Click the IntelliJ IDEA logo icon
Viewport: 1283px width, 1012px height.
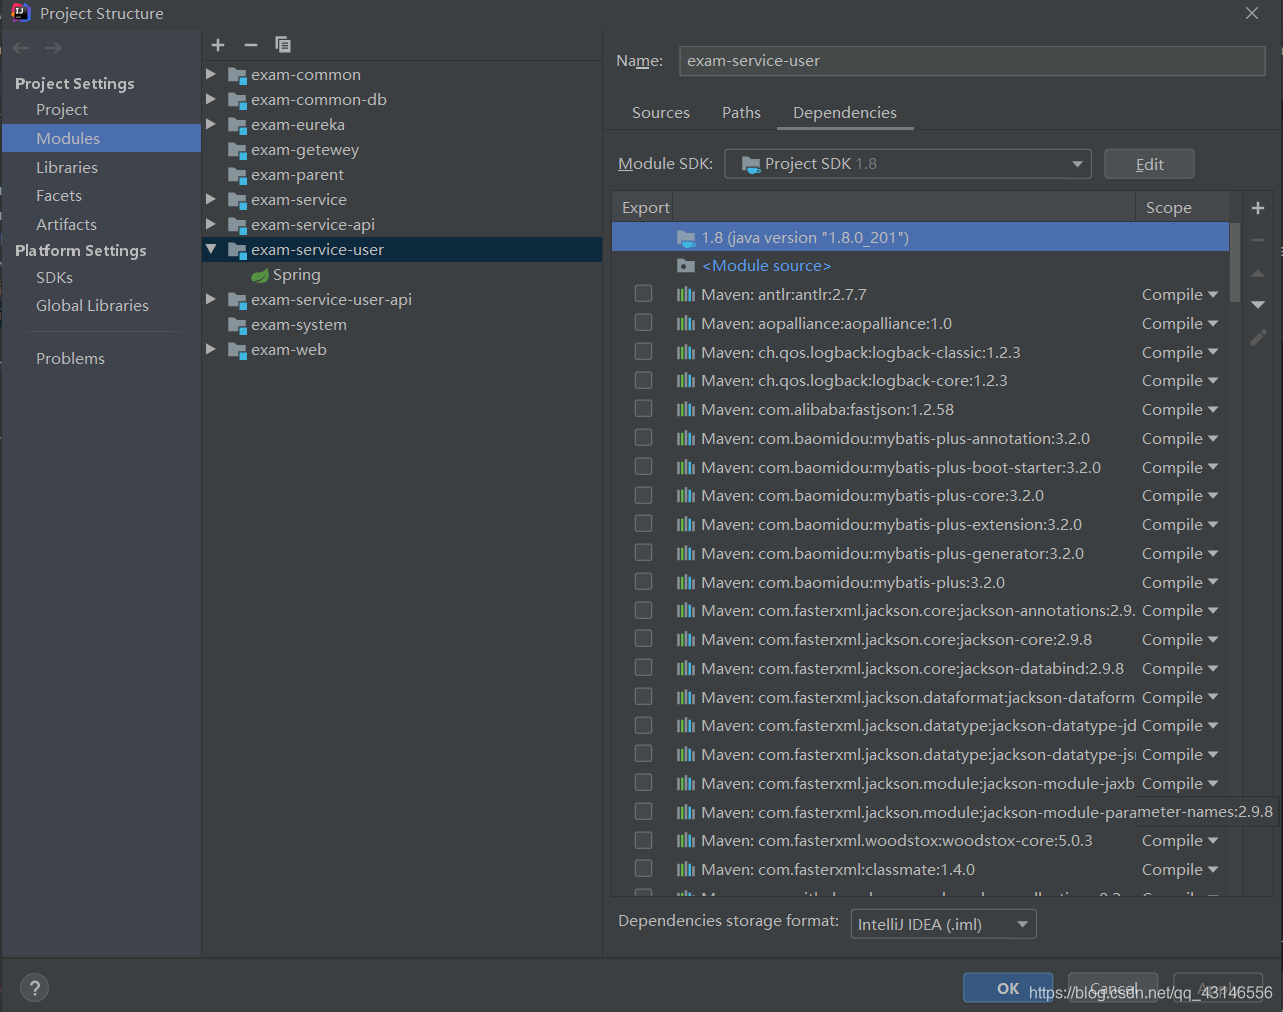click(20, 13)
